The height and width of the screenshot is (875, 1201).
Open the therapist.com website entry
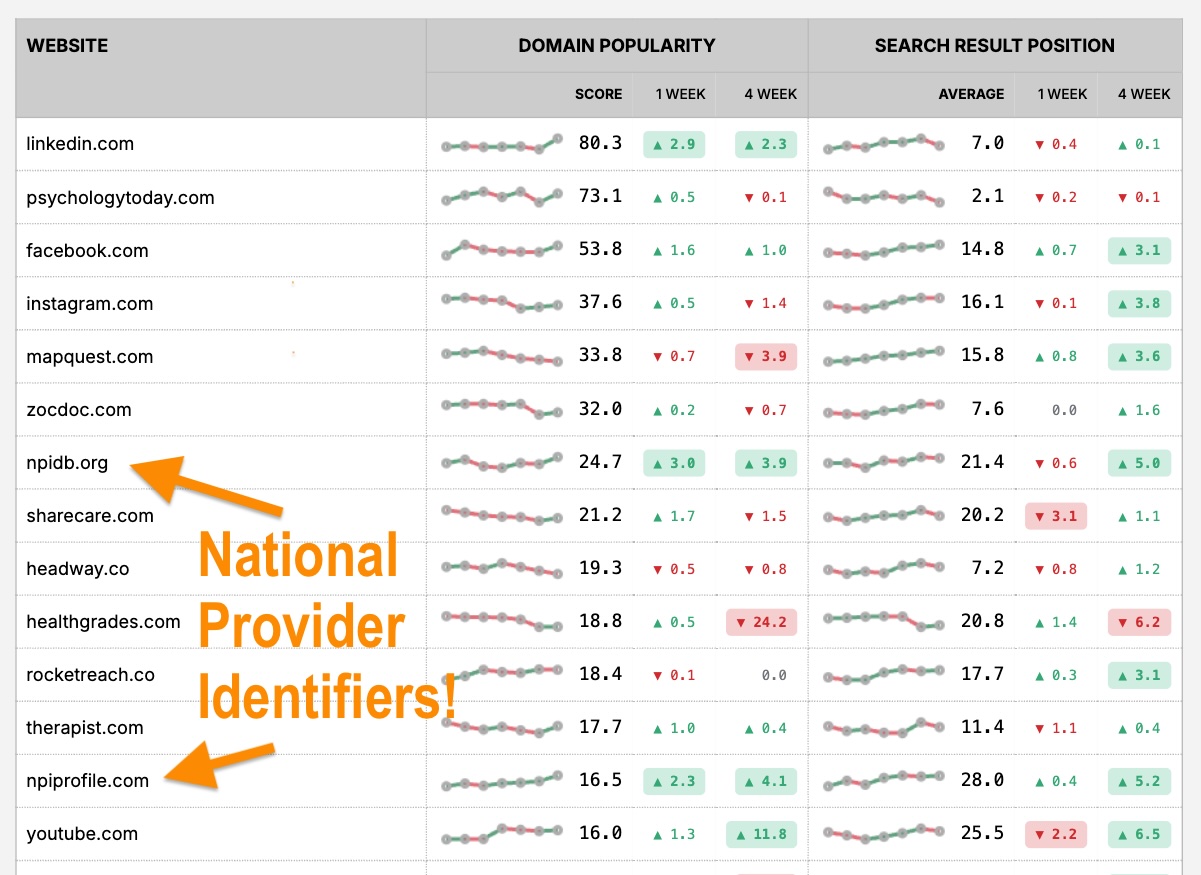coord(85,728)
